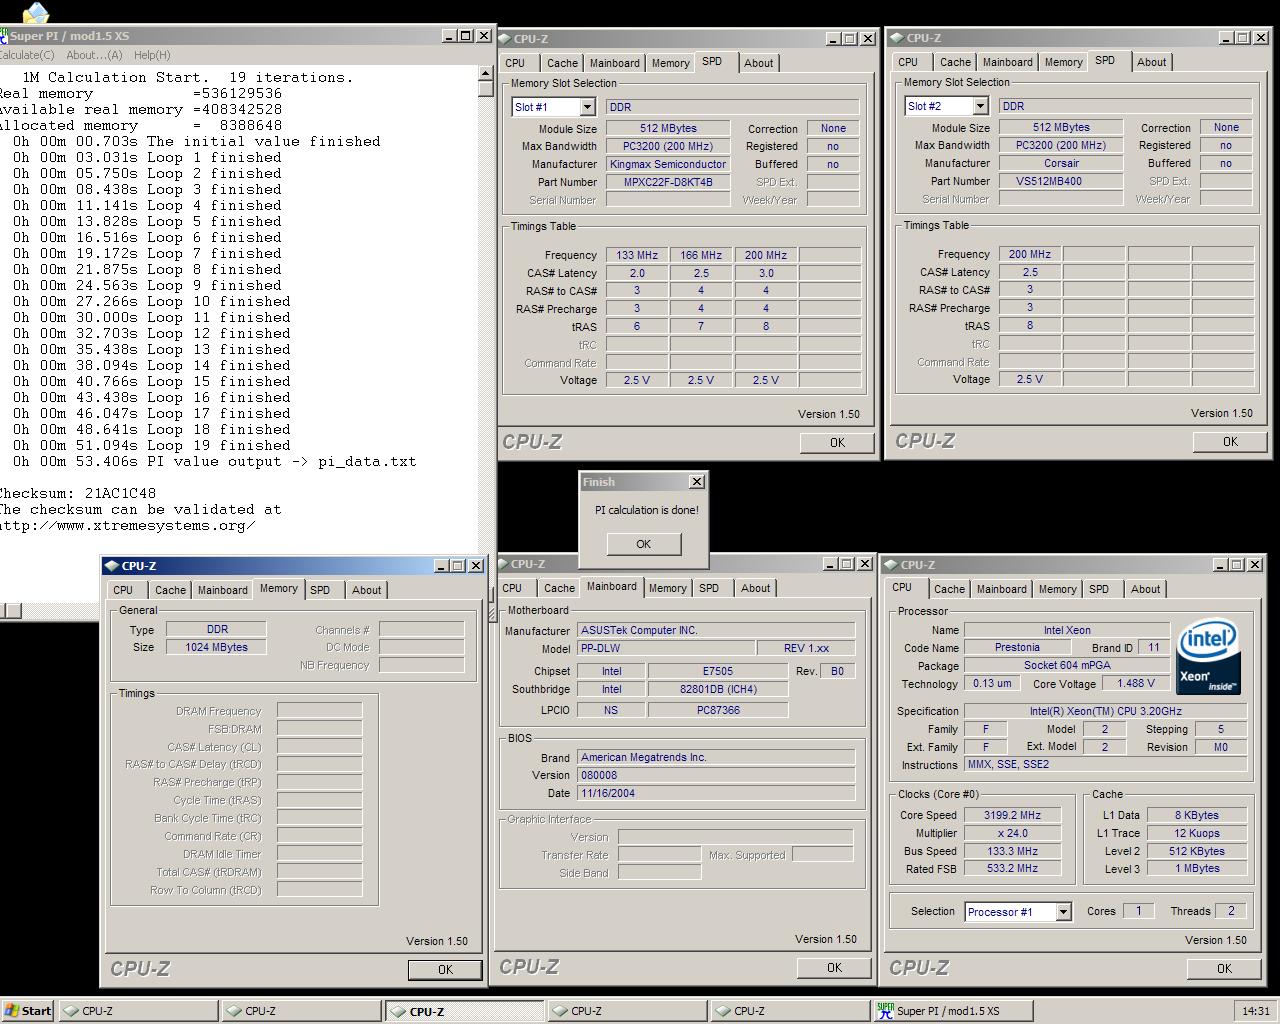Click CPU-Z icon in Mainboard window title bar
The width and height of the screenshot is (1280, 1024).
pos(501,564)
